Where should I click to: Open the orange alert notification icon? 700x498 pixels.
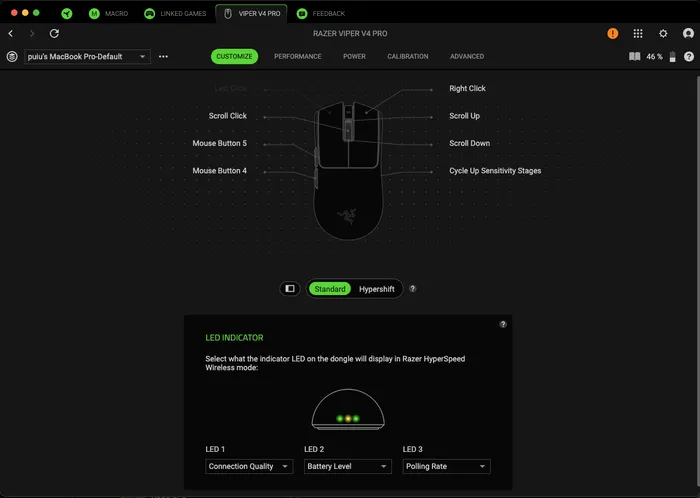(x=612, y=33)
